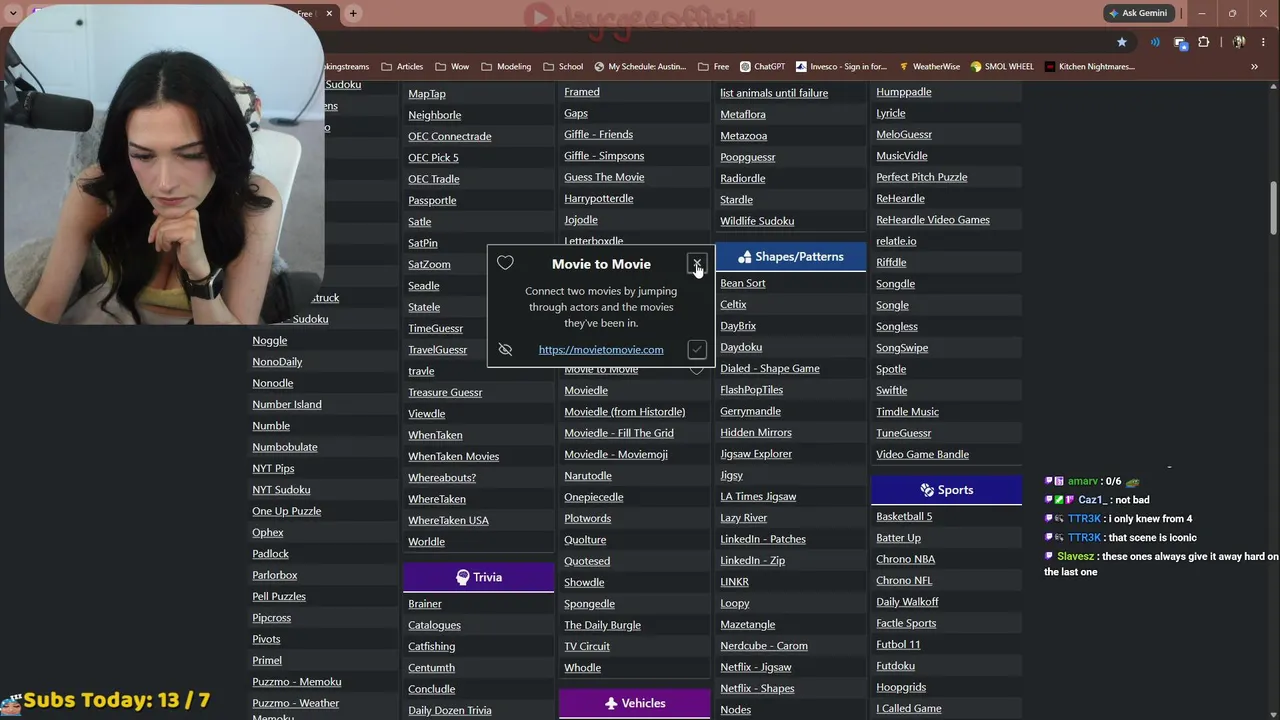This screenshot has height=720, width=1280.
Task: Open the Poopguessr game
Action: click(748, 157)
